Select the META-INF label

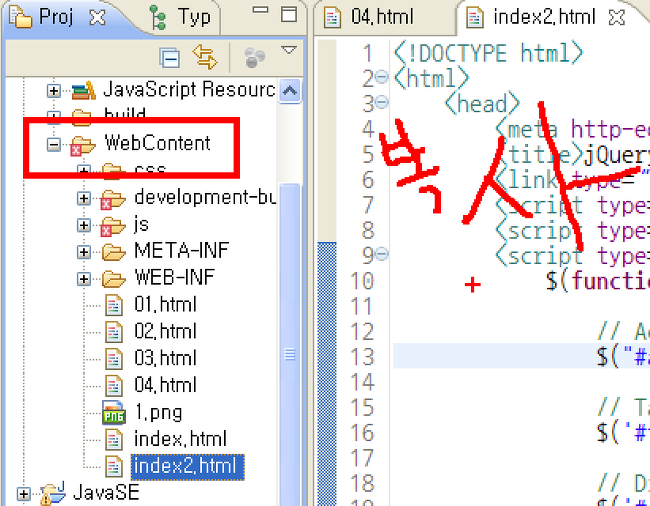pos(182,251)
